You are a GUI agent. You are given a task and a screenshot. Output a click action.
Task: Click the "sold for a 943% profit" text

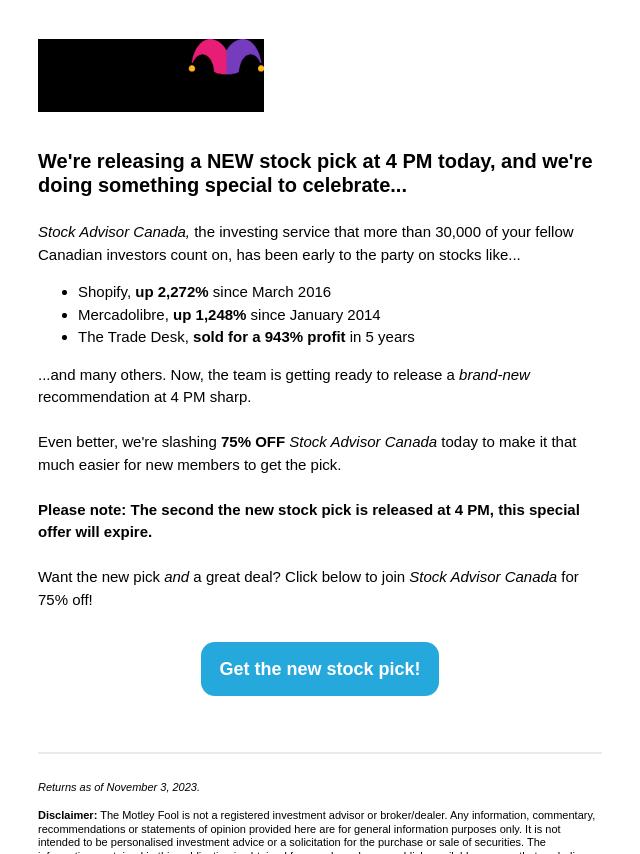click(269, 337)
